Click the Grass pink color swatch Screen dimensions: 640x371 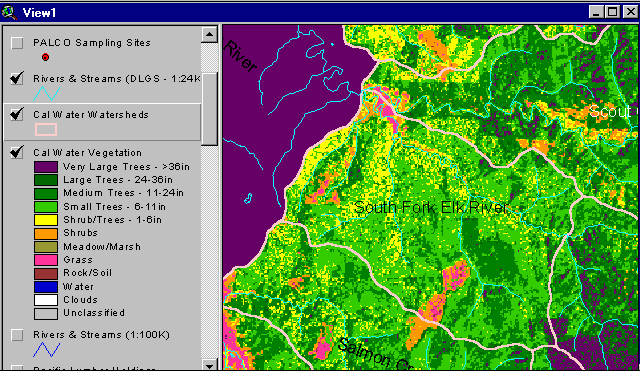click(x=46, y=260)
